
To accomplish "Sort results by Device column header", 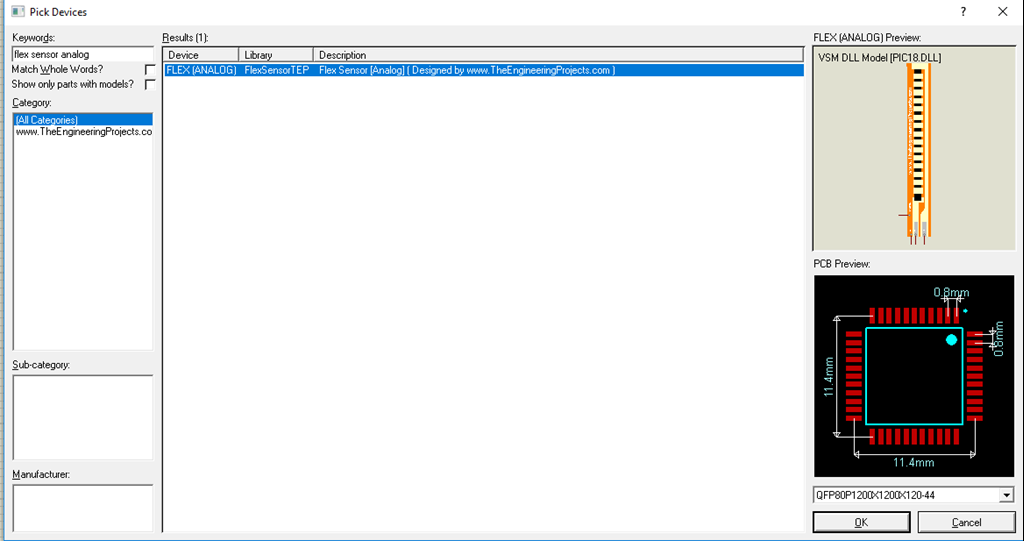I will 201,55.
